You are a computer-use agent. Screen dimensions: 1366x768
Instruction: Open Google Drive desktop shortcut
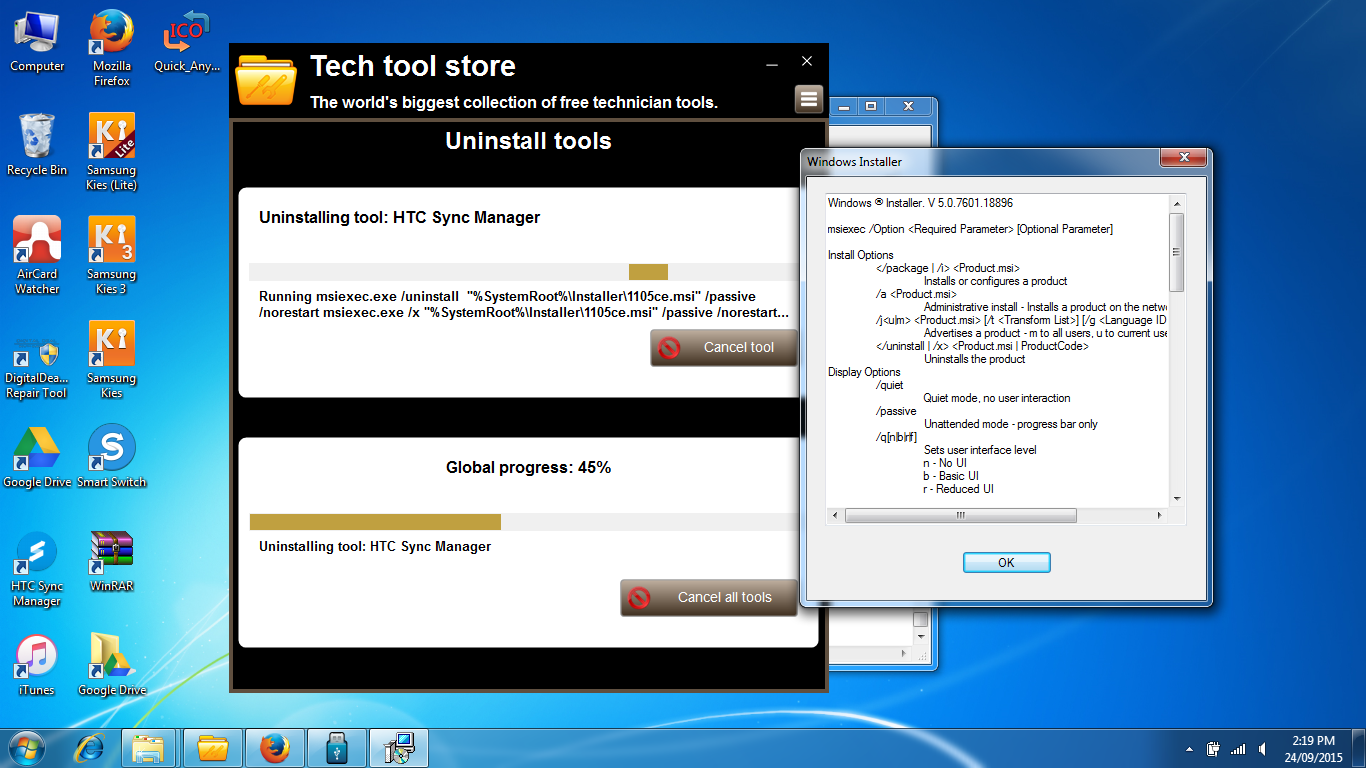(x=37, y=457)
